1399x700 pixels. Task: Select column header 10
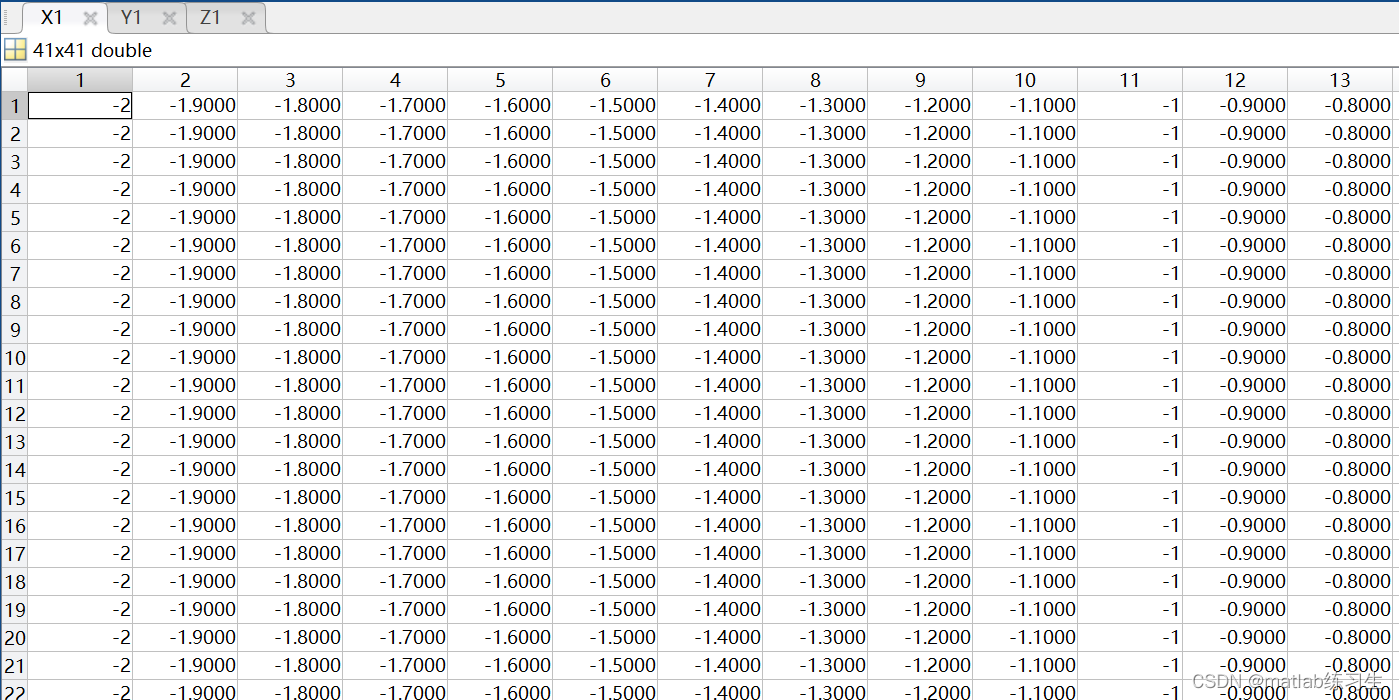(1025, 80)
